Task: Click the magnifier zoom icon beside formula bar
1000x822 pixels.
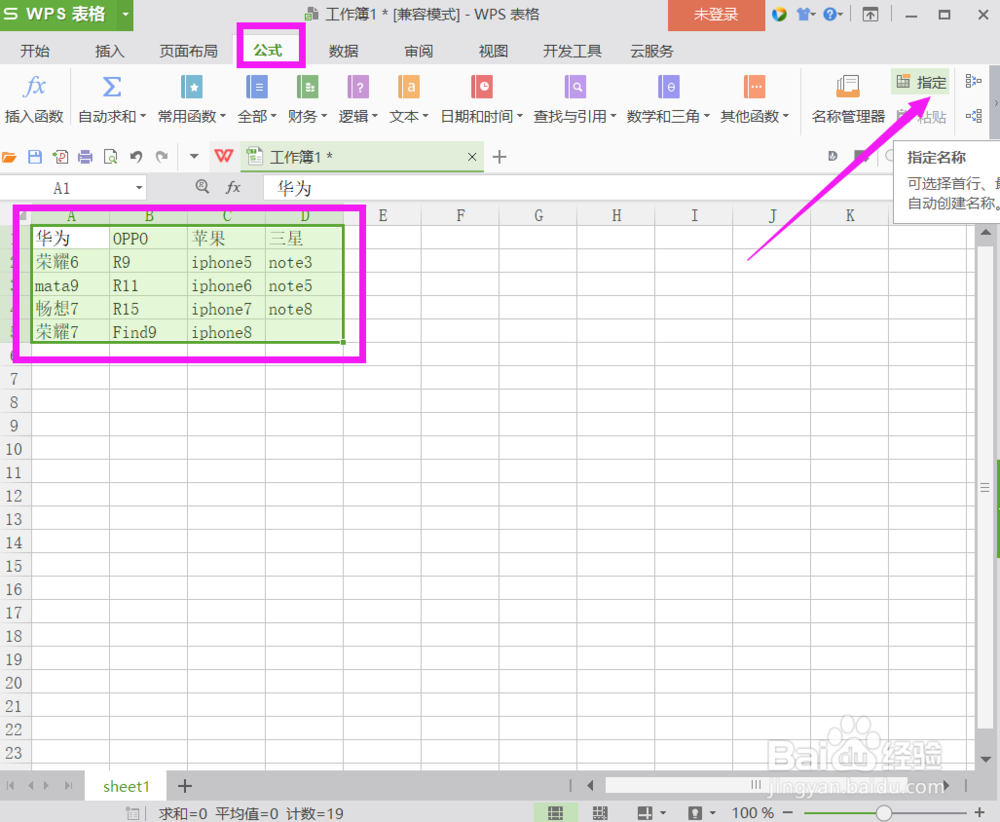Action: 202,187
